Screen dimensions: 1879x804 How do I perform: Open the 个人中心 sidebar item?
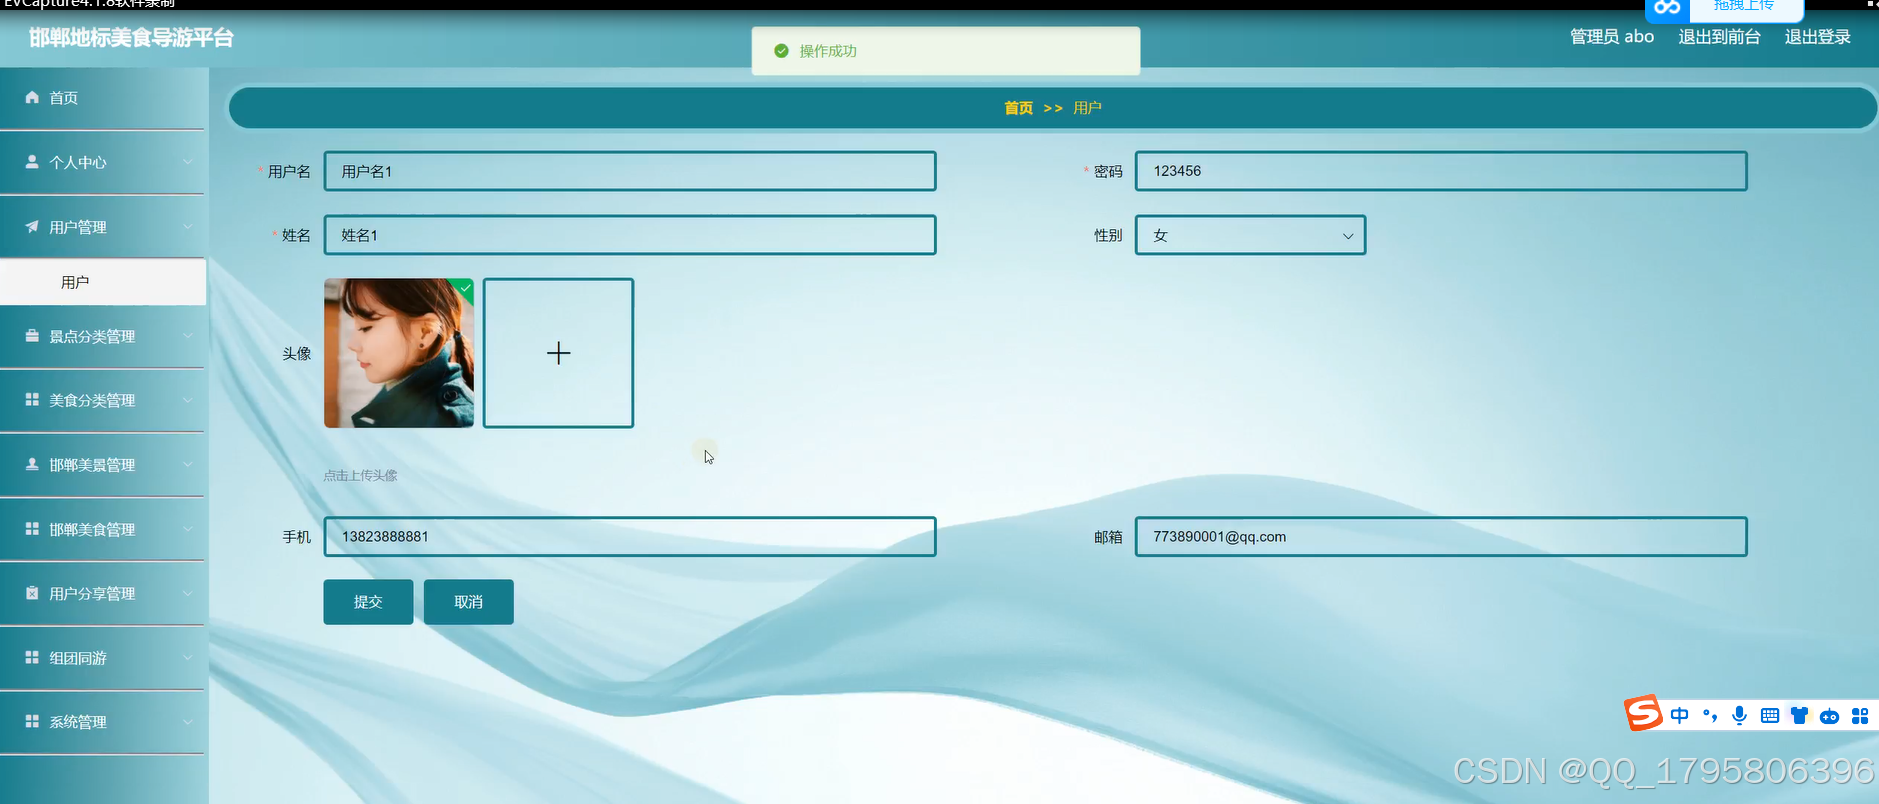click(103, 161)
